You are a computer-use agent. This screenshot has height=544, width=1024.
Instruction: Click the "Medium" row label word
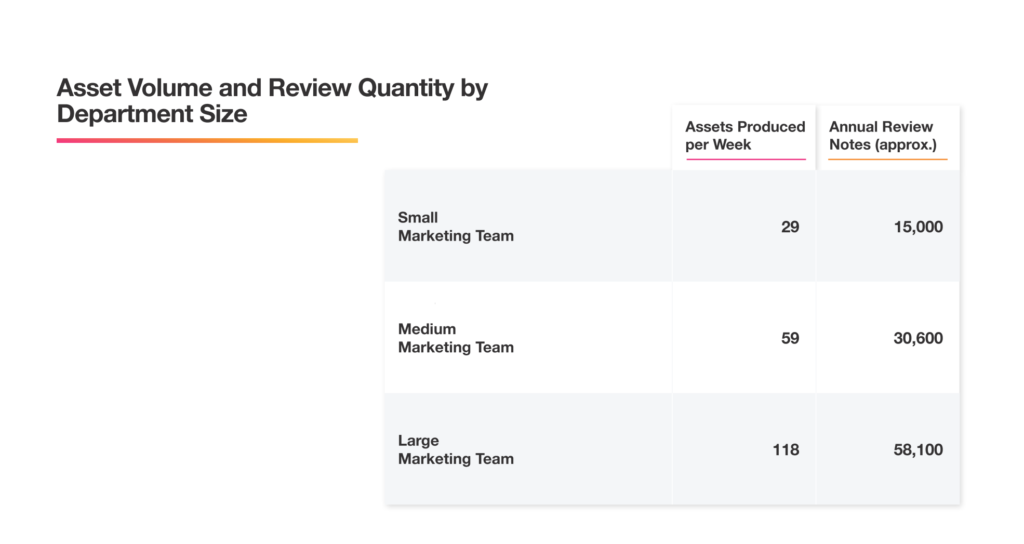[427, 329]
